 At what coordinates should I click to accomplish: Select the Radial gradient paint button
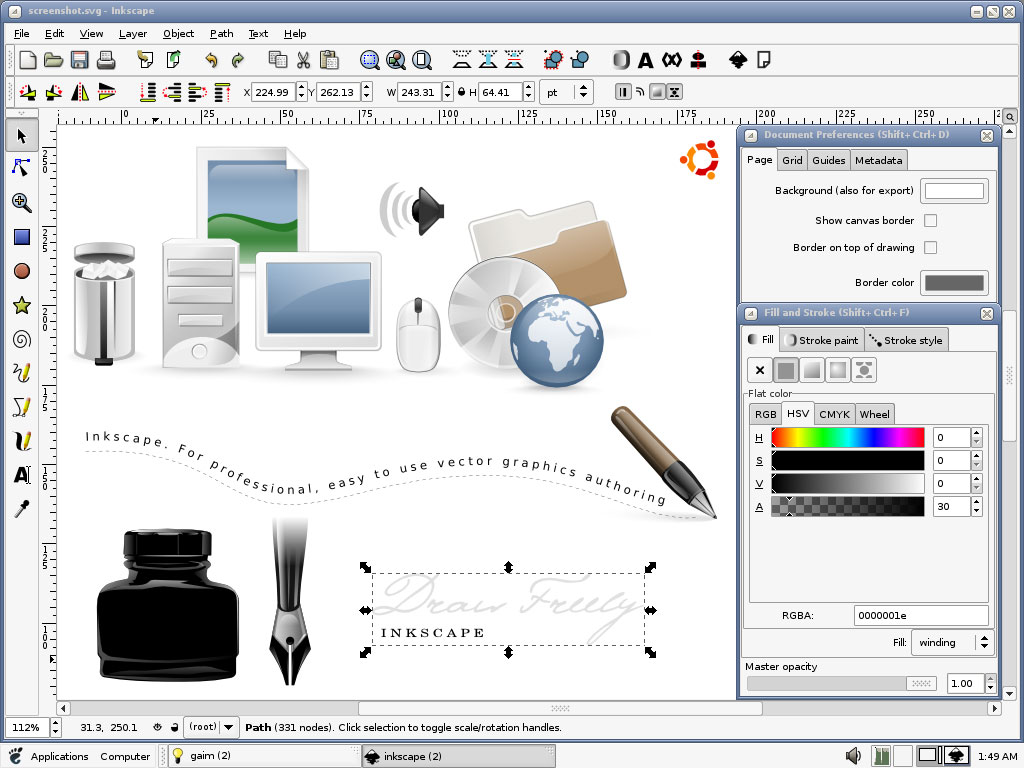click(838, 370)
